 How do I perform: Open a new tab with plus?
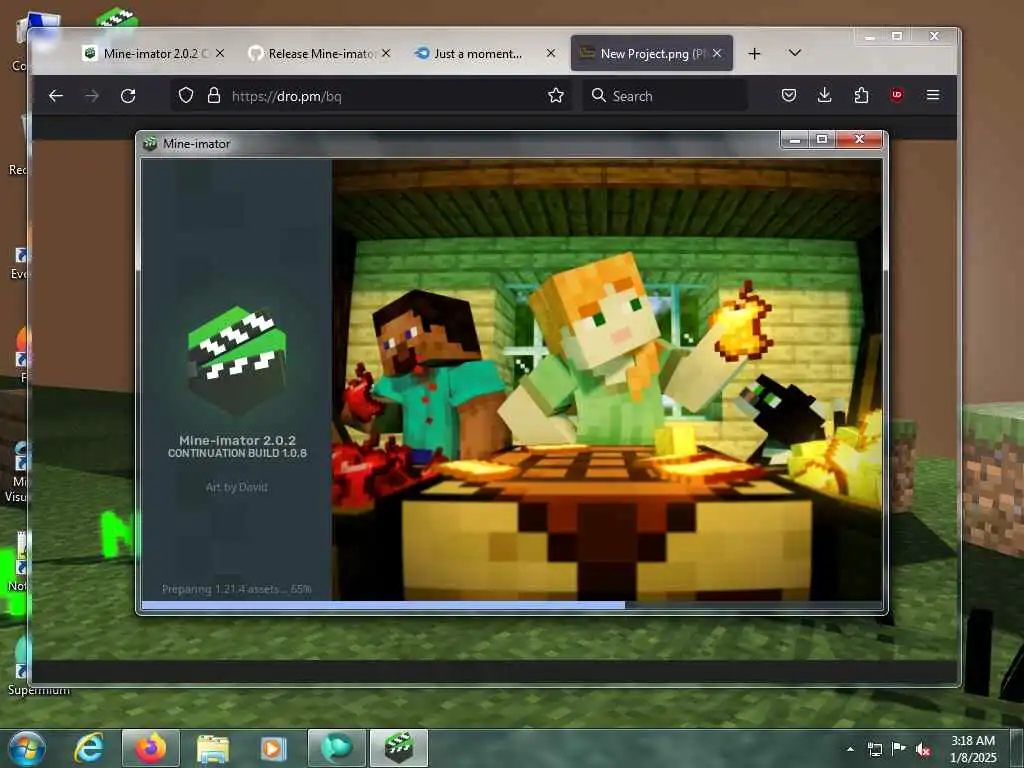754,54
